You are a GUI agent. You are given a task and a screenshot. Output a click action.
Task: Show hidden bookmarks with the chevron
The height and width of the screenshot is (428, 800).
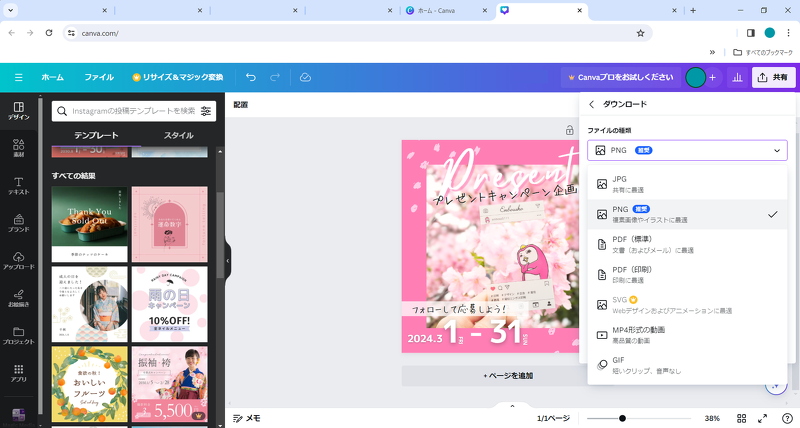point(712,52)
